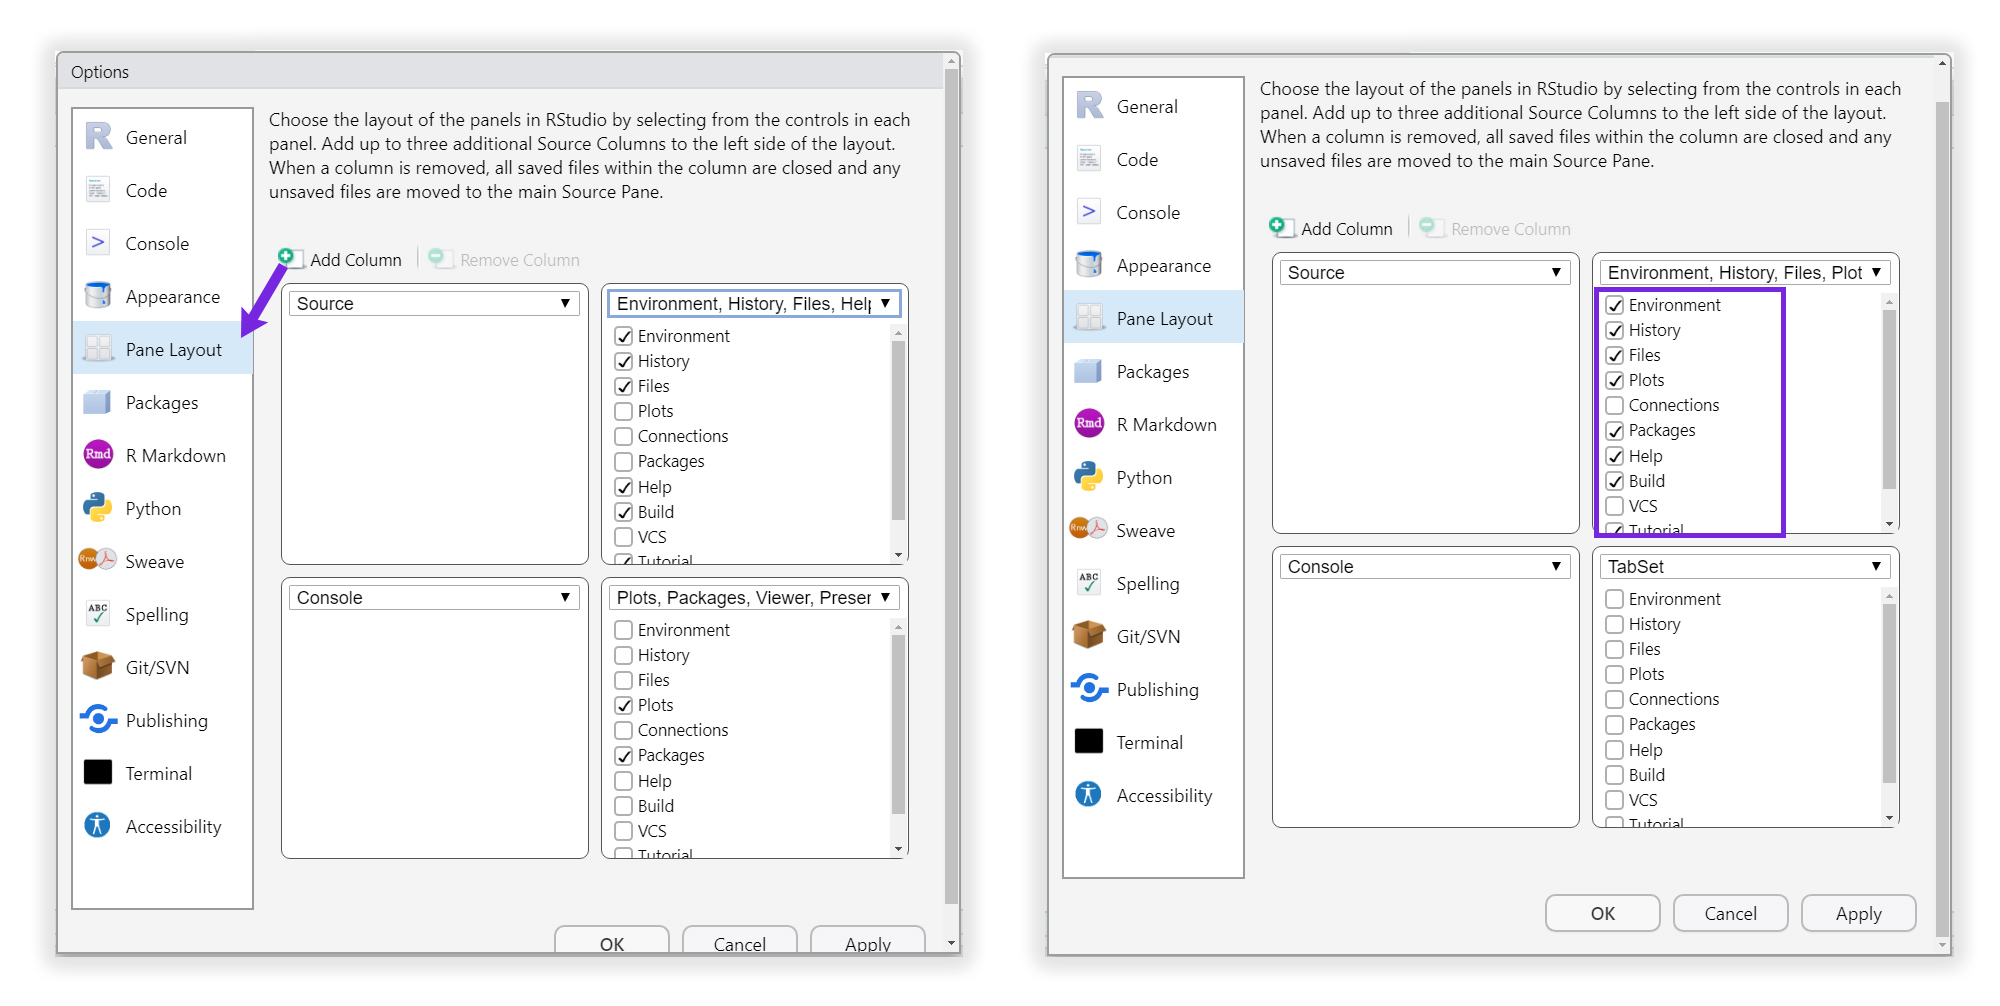Select Console category in right window
2000x1006 pixels.
1154,212
